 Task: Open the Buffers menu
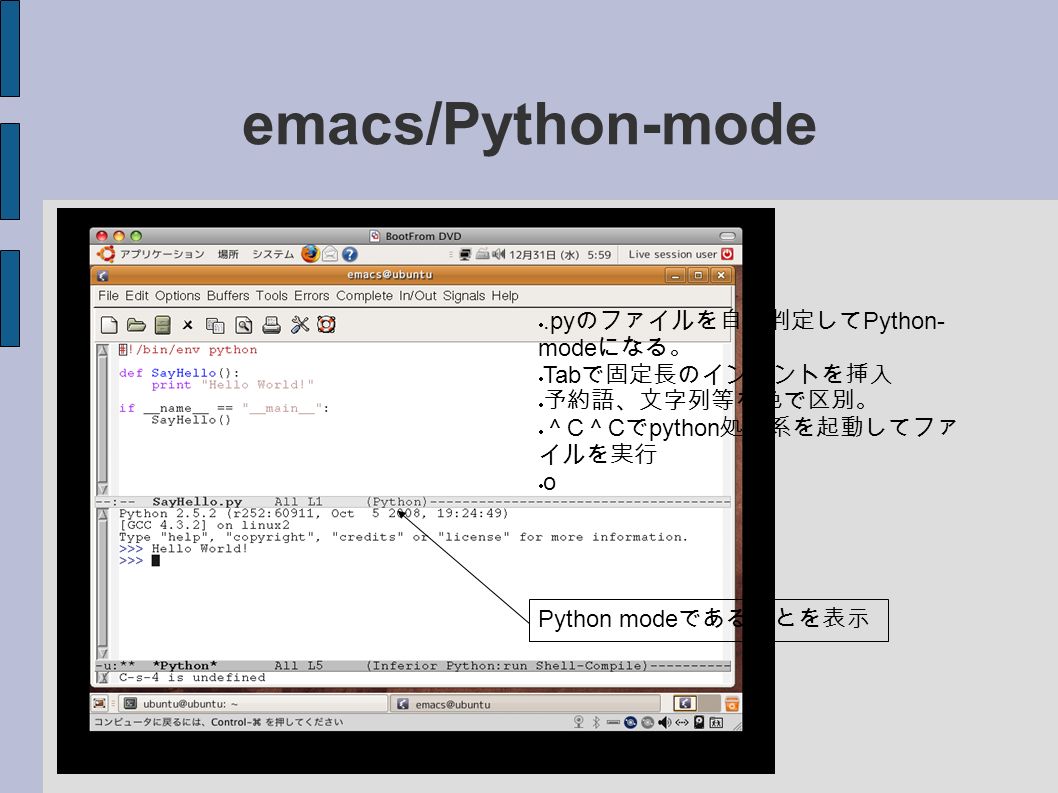pyautogui.click(x=228, y=296)
